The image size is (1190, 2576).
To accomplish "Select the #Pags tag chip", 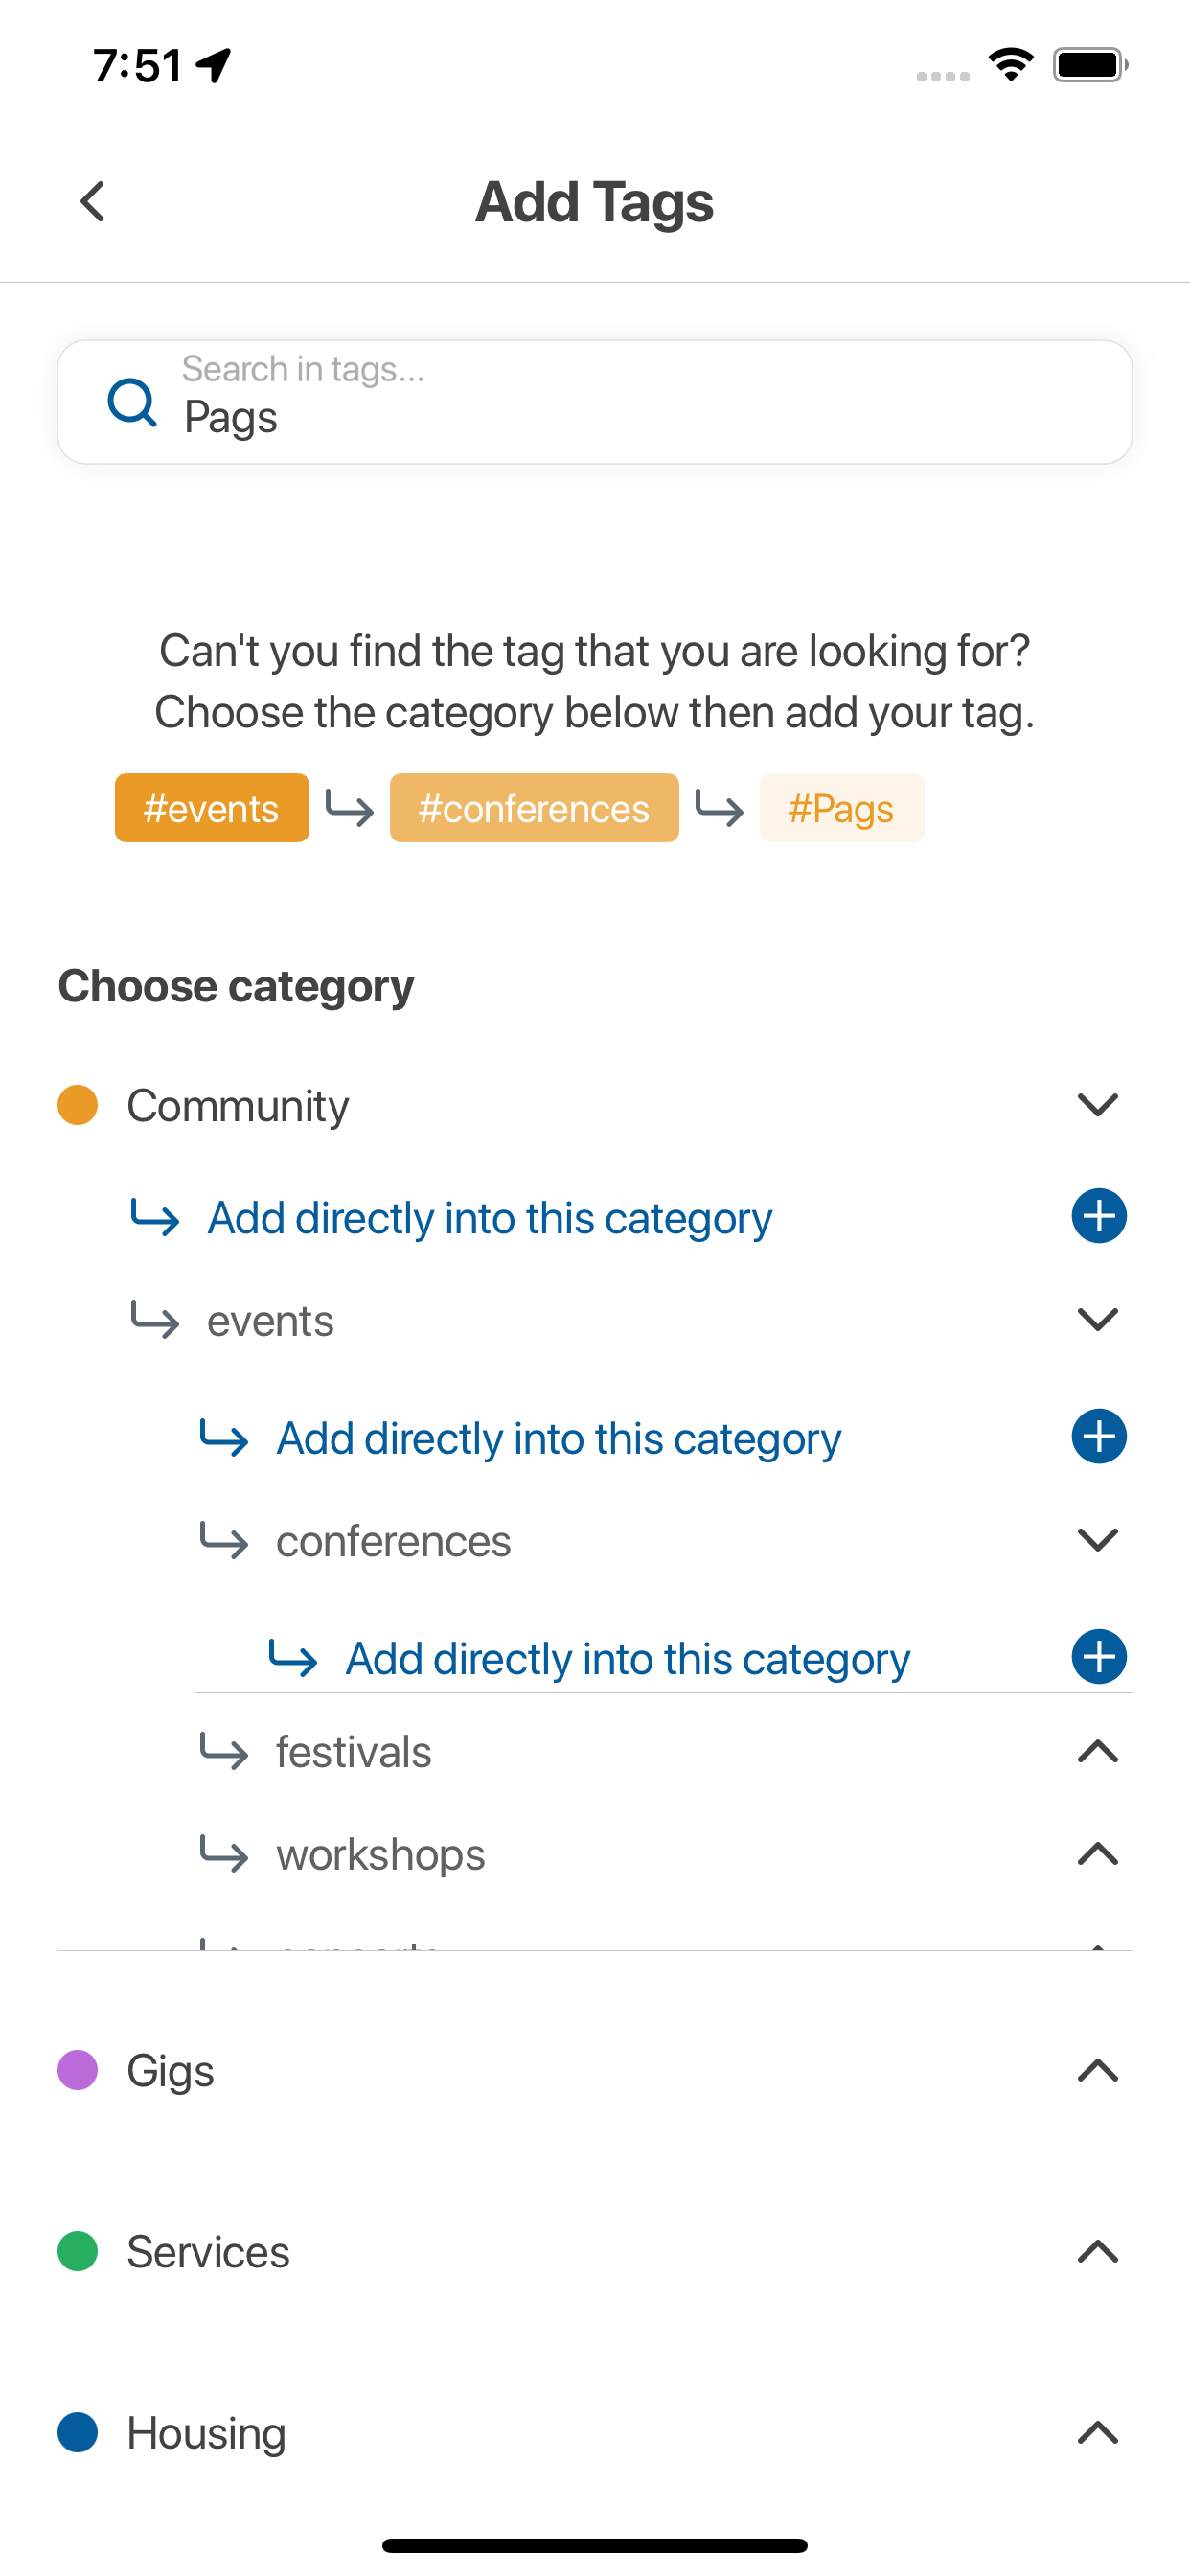I will [x=841, y=808].
